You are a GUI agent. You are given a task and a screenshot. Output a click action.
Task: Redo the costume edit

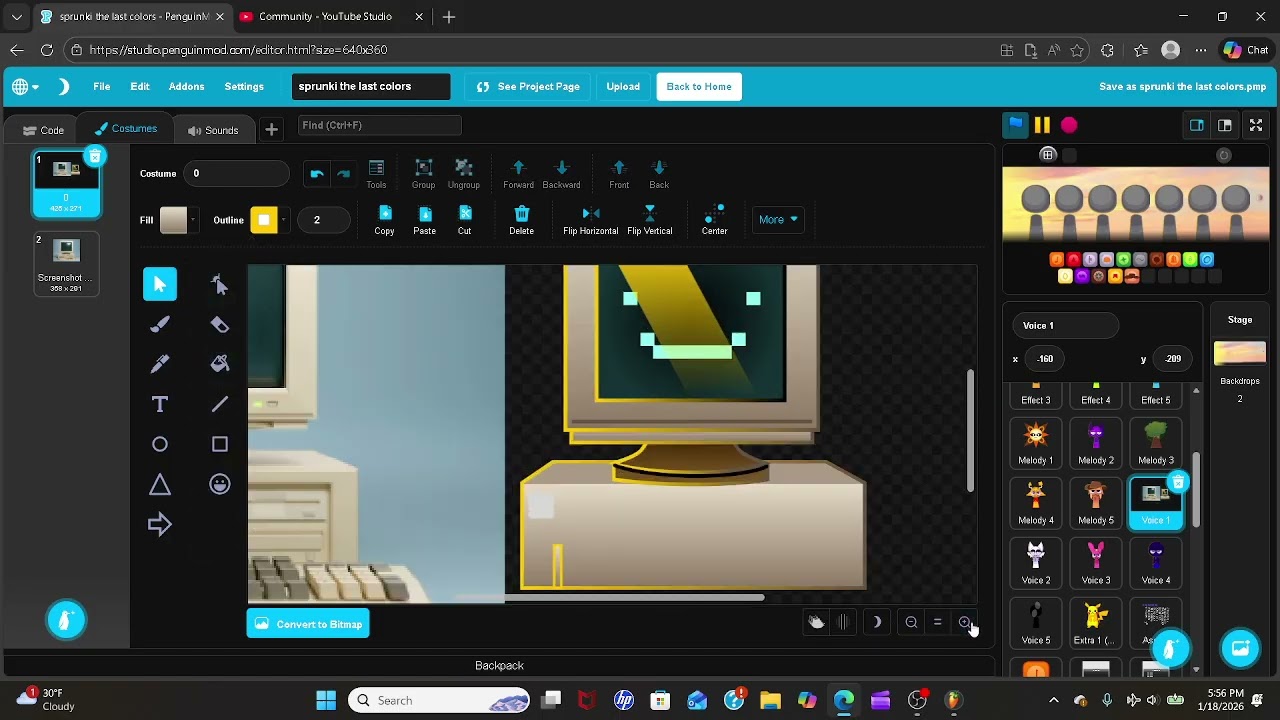(343, 174)
